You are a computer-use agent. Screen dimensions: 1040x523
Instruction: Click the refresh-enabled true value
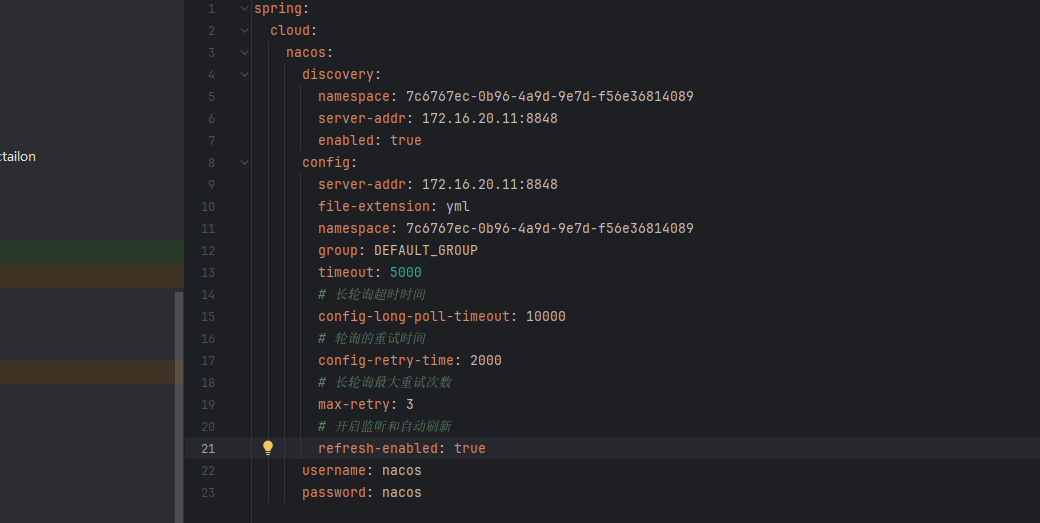point(470,449)
